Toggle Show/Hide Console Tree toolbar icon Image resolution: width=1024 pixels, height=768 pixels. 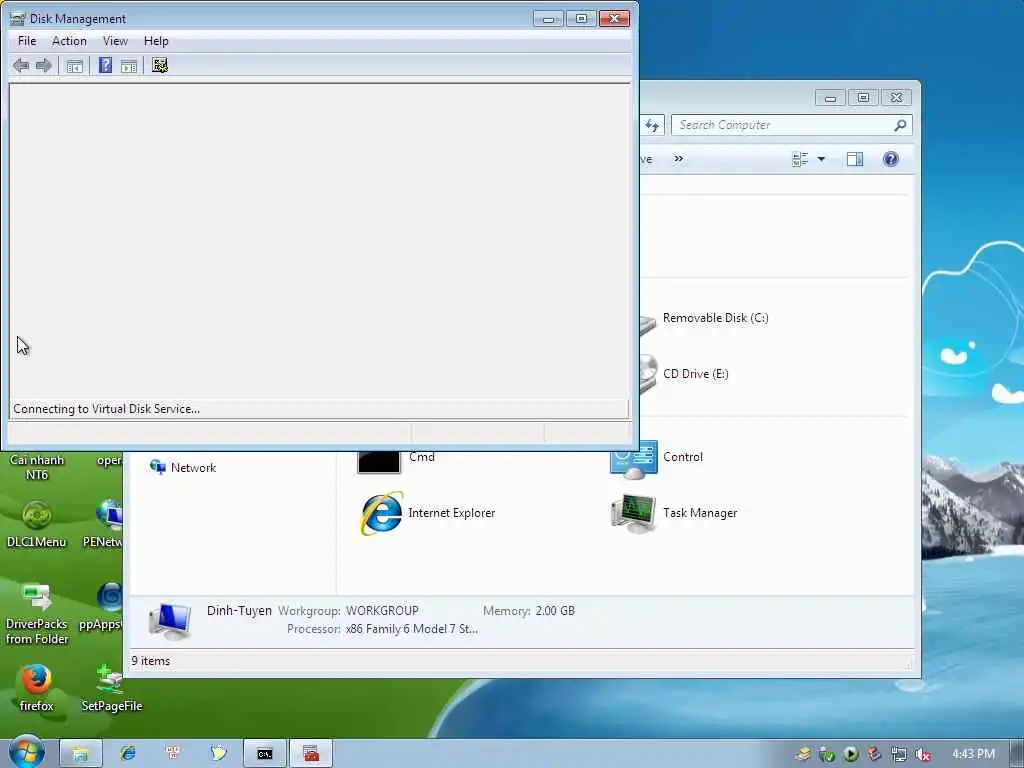click(x=74, y=66)
